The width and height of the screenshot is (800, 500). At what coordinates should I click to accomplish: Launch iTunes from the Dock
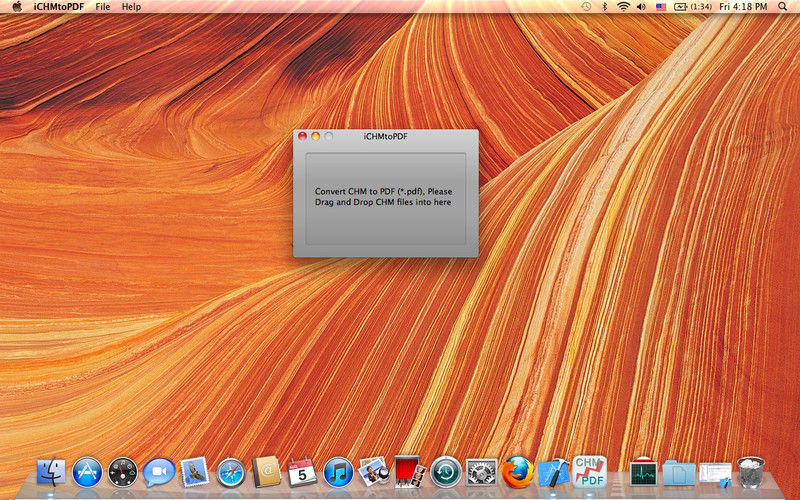coord(338,471)
